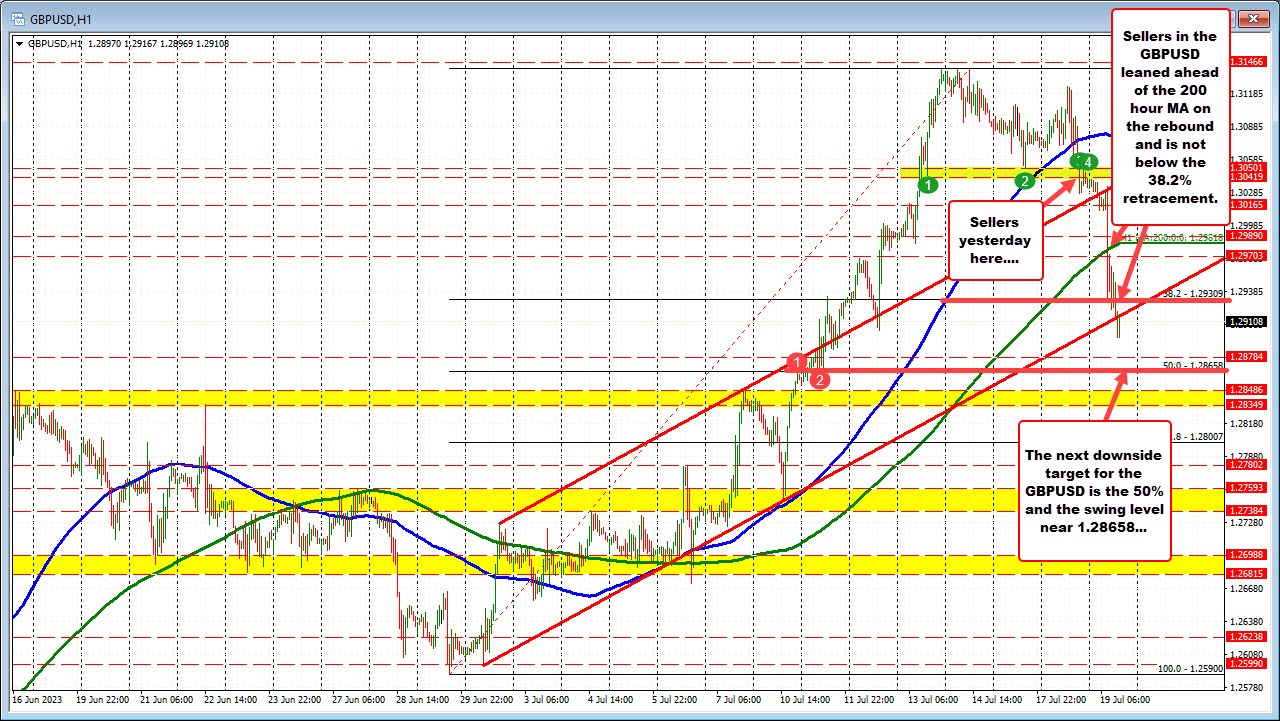Click the 17 Jul 22:00 time label

click(x=1063, y=700)
